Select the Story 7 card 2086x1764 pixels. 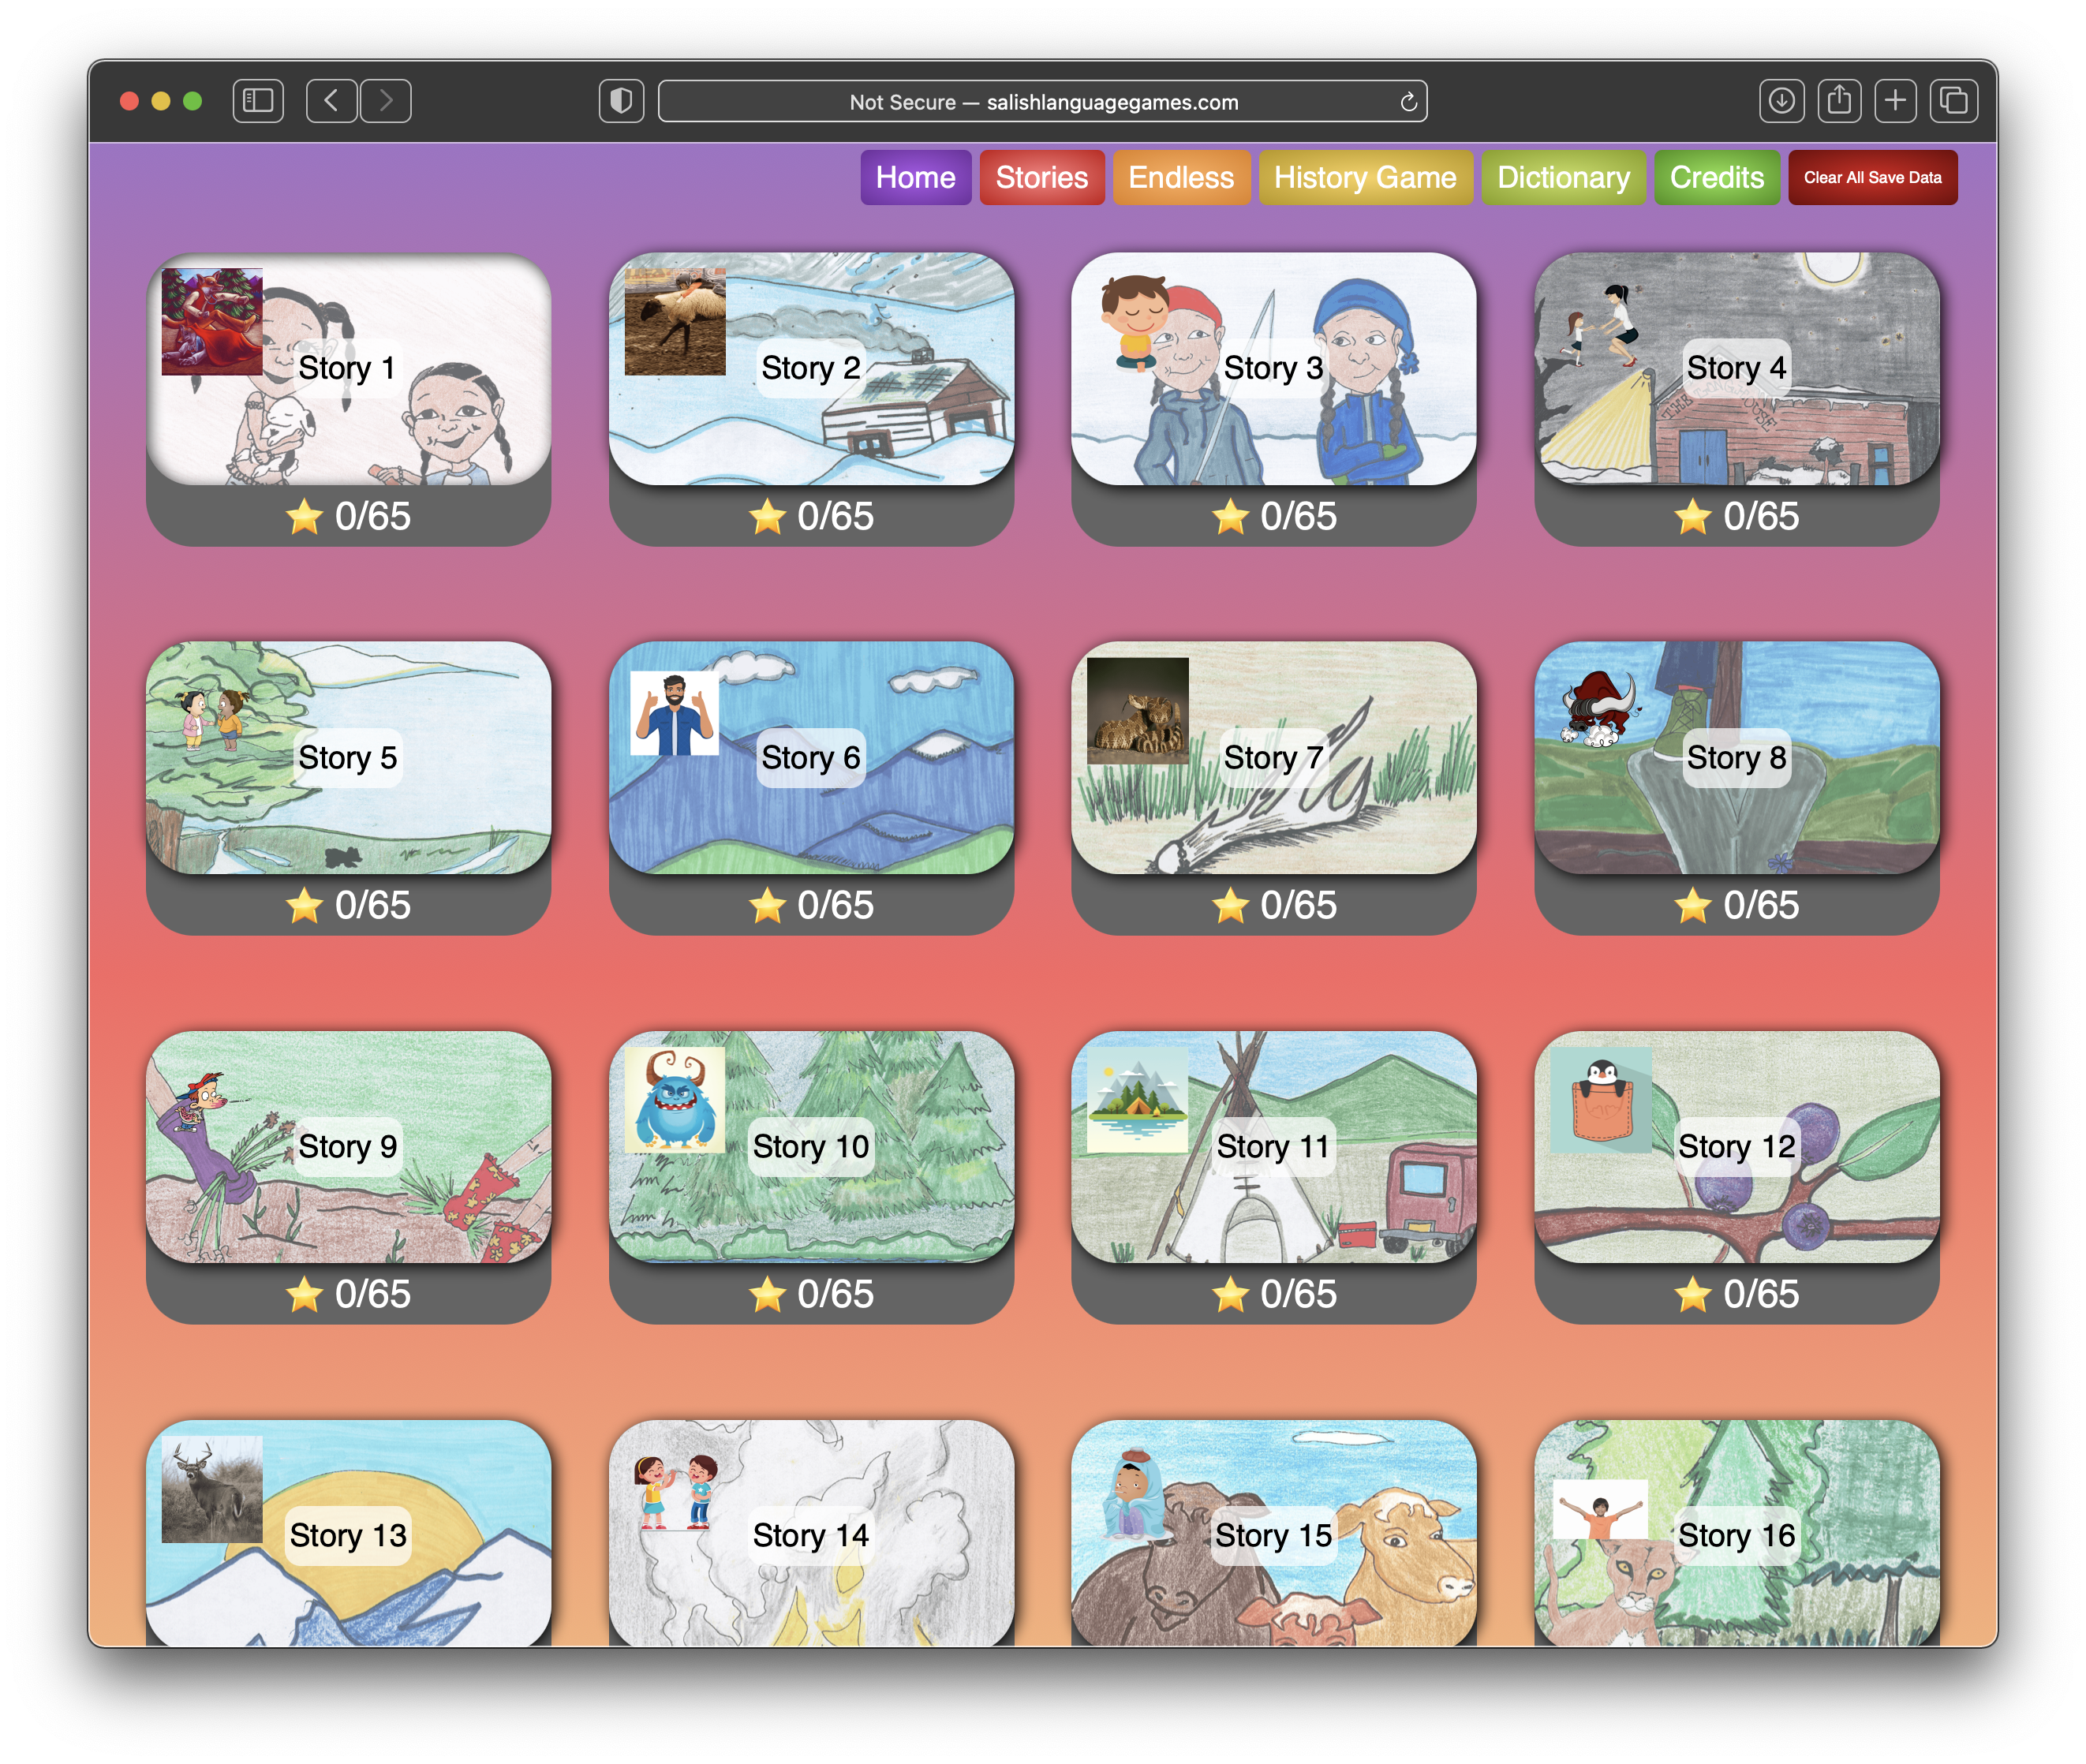click(x=1273, y=758)
